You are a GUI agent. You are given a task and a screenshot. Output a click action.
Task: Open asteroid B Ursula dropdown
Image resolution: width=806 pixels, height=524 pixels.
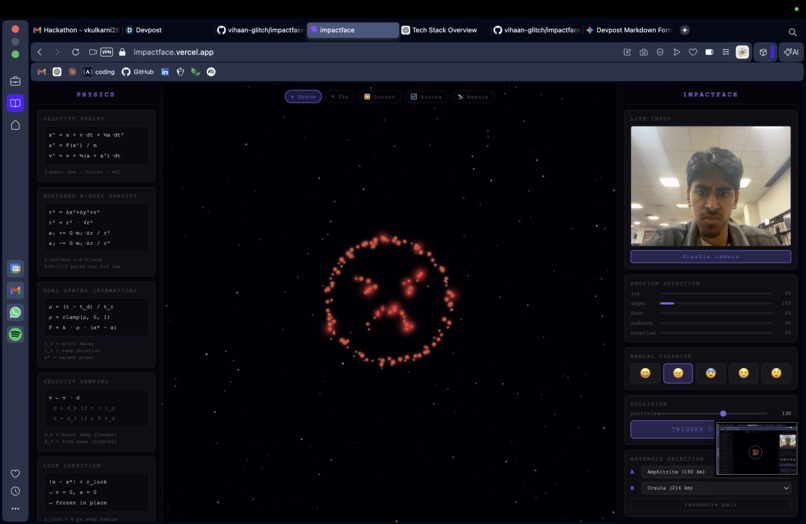point(716,488)
